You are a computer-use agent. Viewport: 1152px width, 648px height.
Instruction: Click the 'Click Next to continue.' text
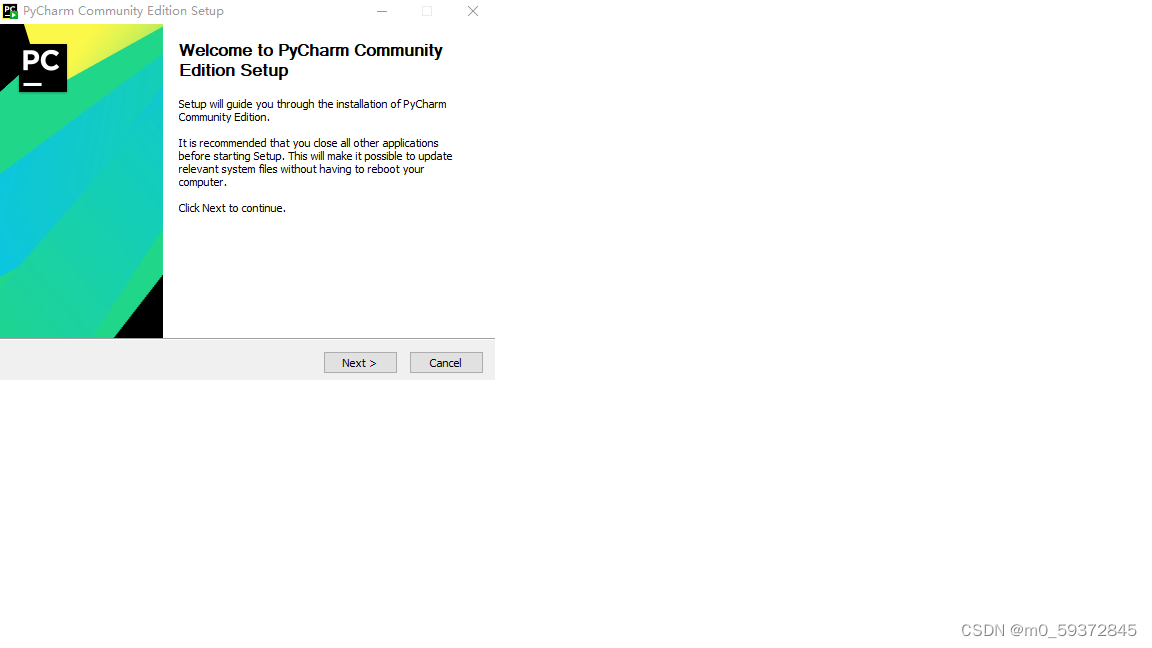(232, 208)
